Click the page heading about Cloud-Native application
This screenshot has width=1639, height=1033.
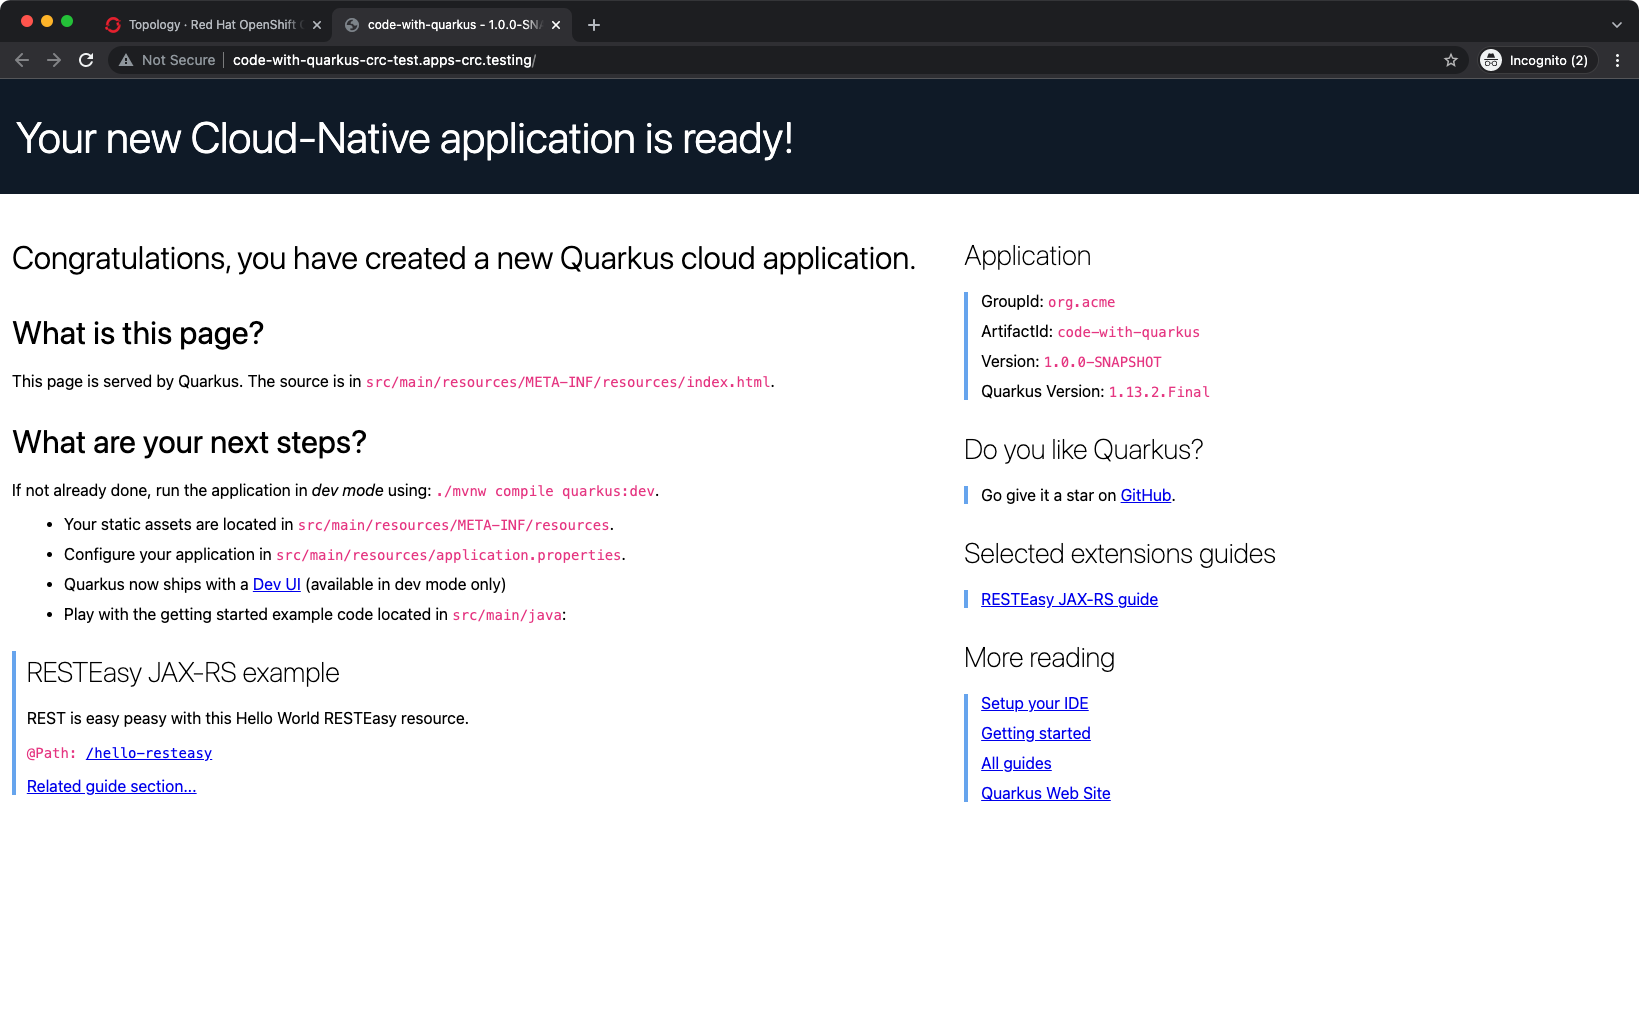405,138
